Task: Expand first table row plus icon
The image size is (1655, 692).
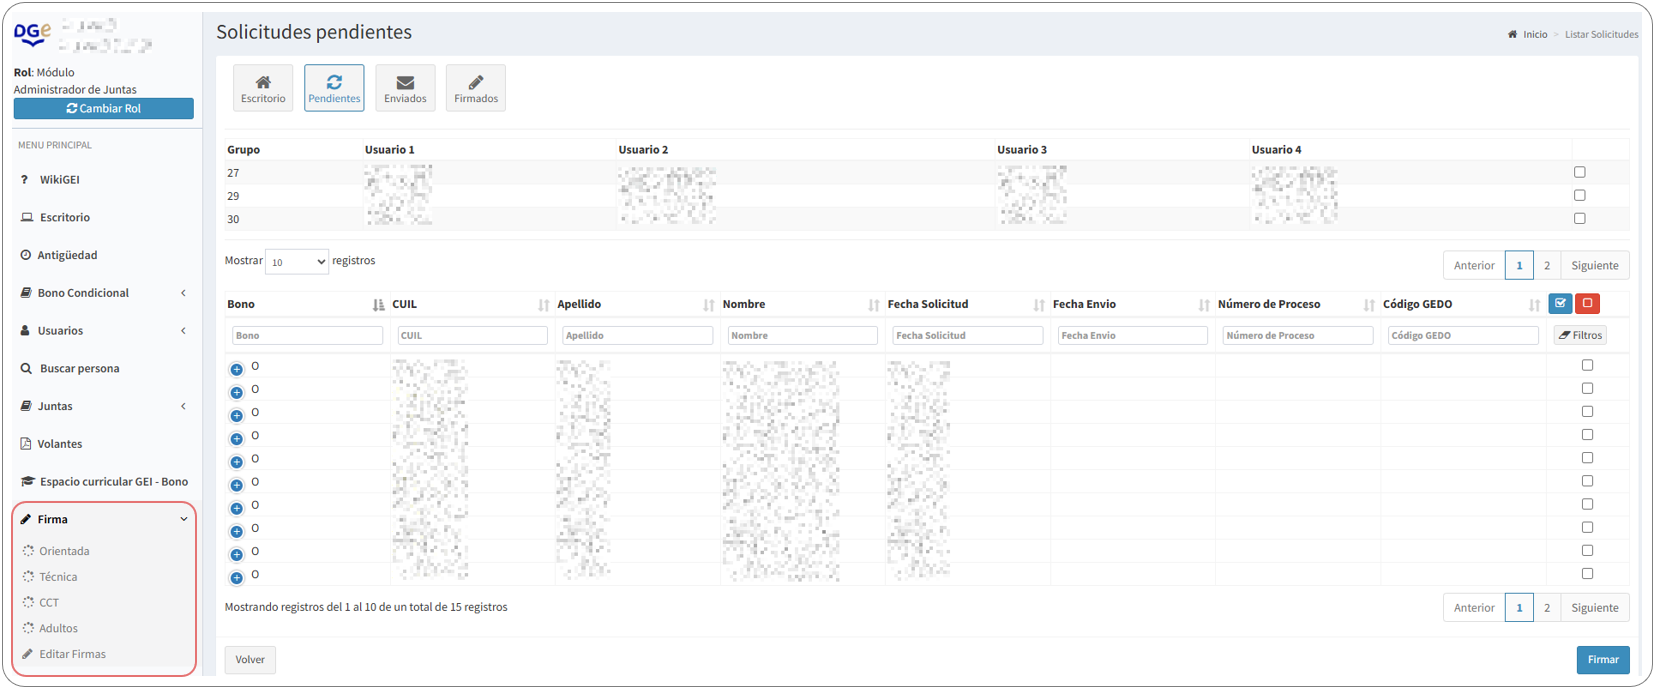Action: pyautogui.click(x=237, y=369)
